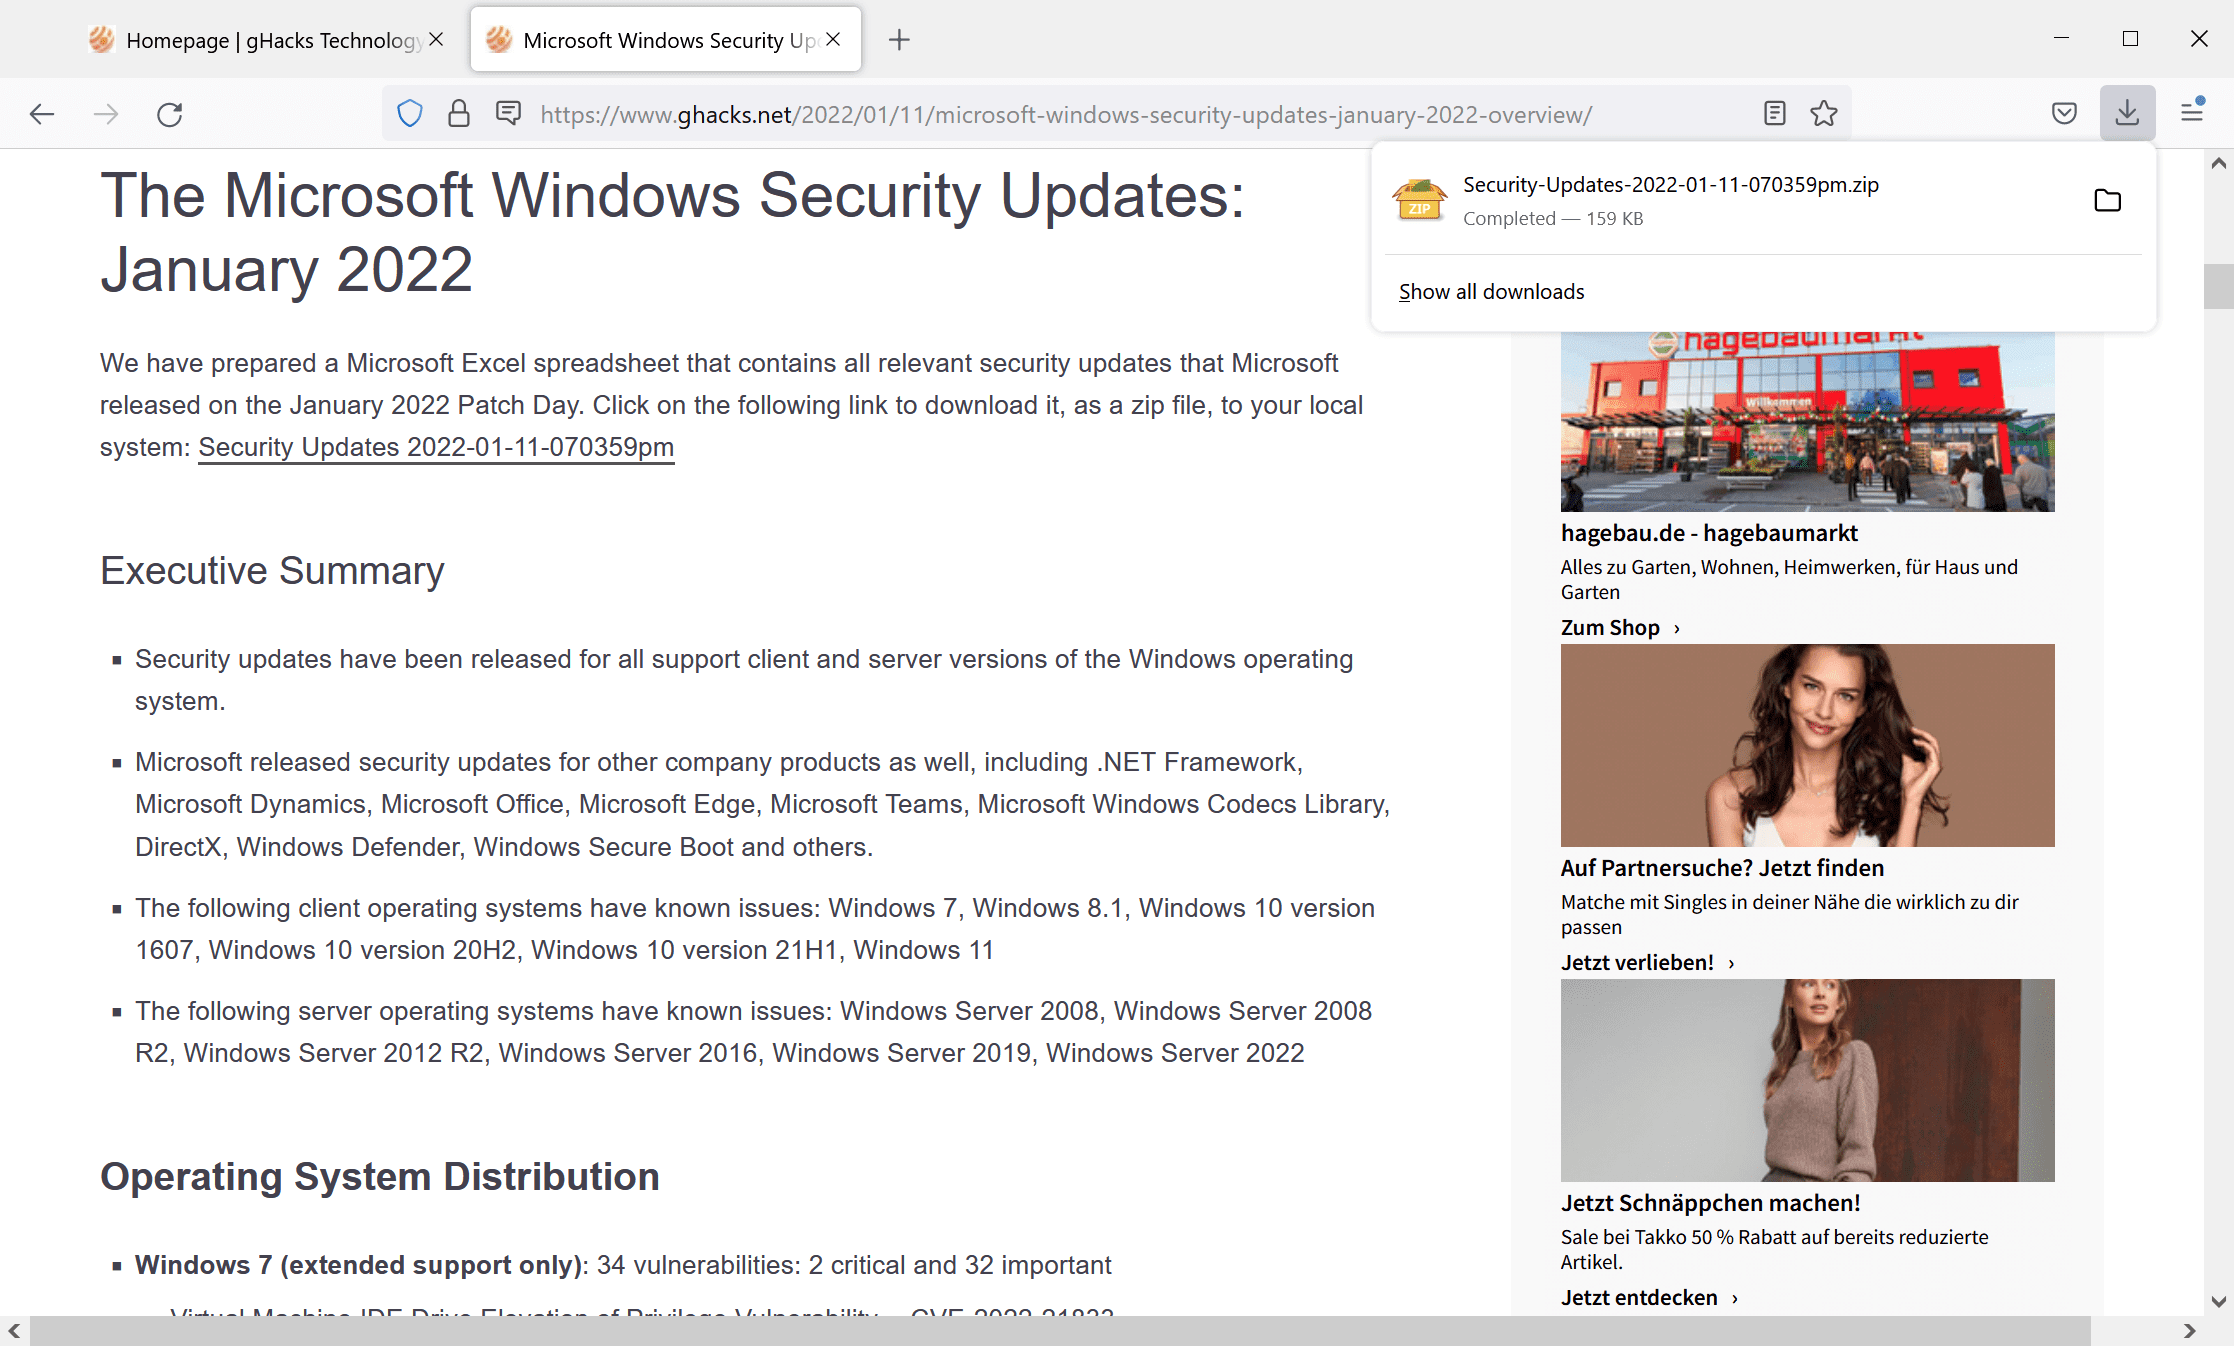Go back using the back arrow

[x=42, y=114]
